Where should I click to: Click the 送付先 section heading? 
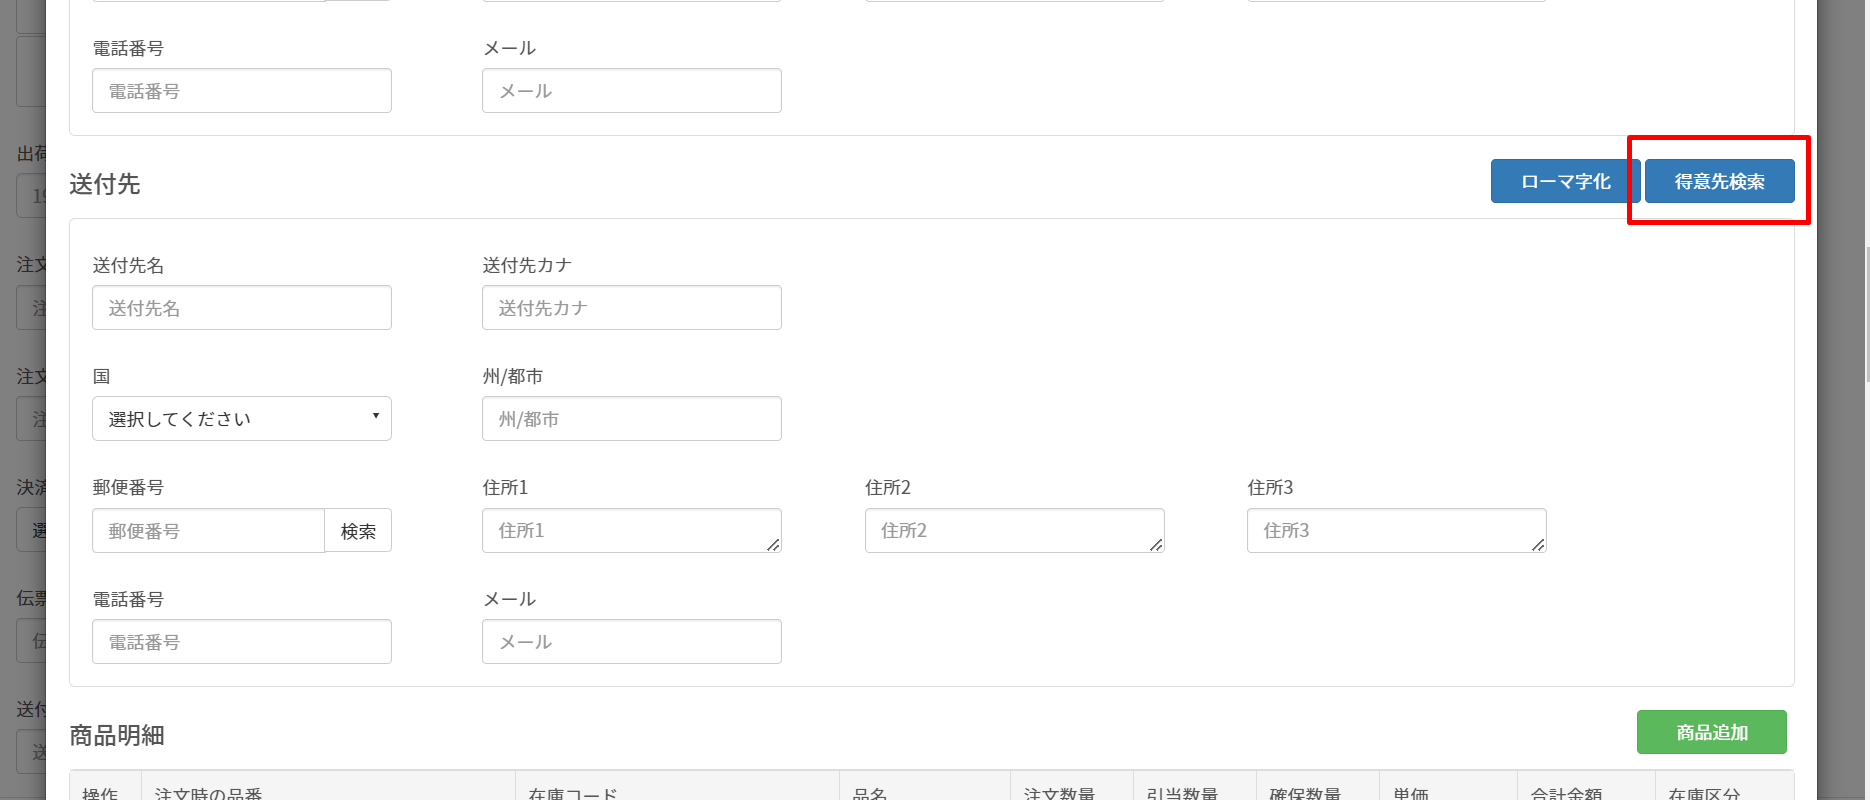(104, 184)
